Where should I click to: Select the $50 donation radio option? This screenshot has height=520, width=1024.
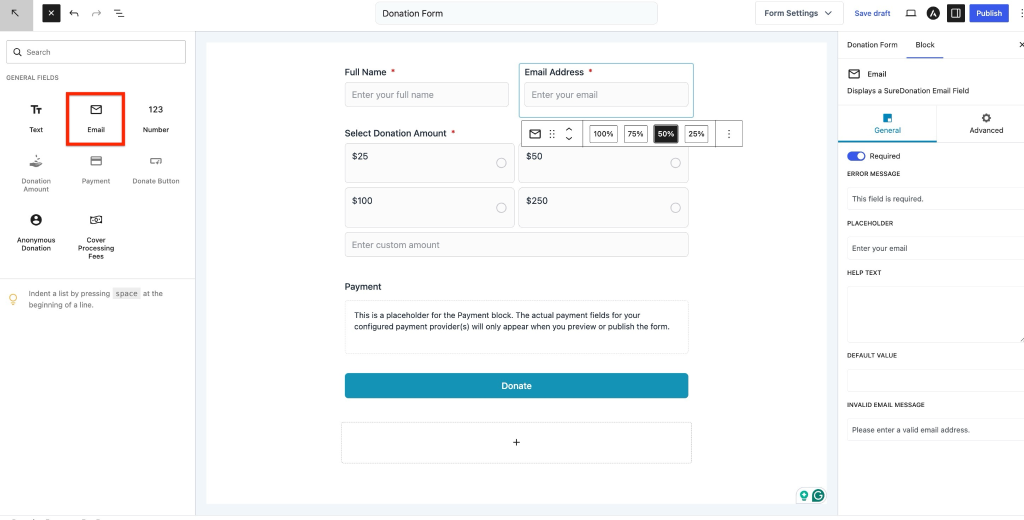tap(675, 163)
